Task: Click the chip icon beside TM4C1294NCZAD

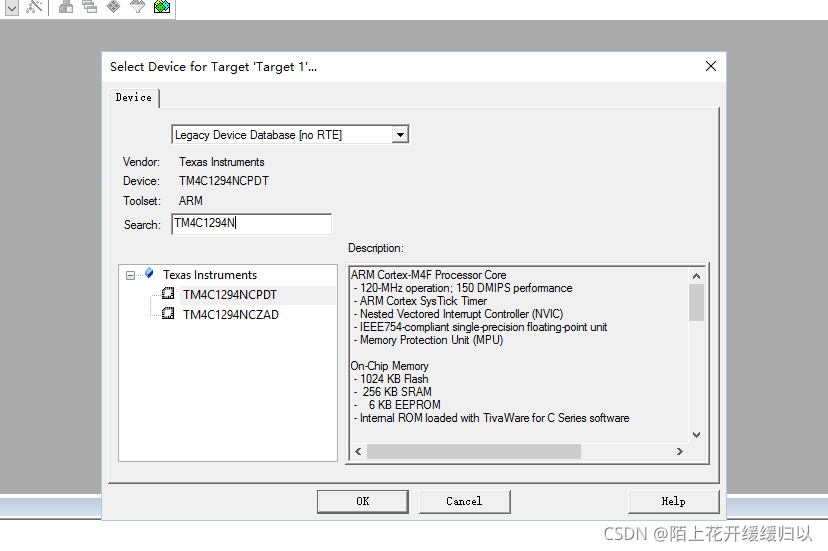Action: [168, 313]
